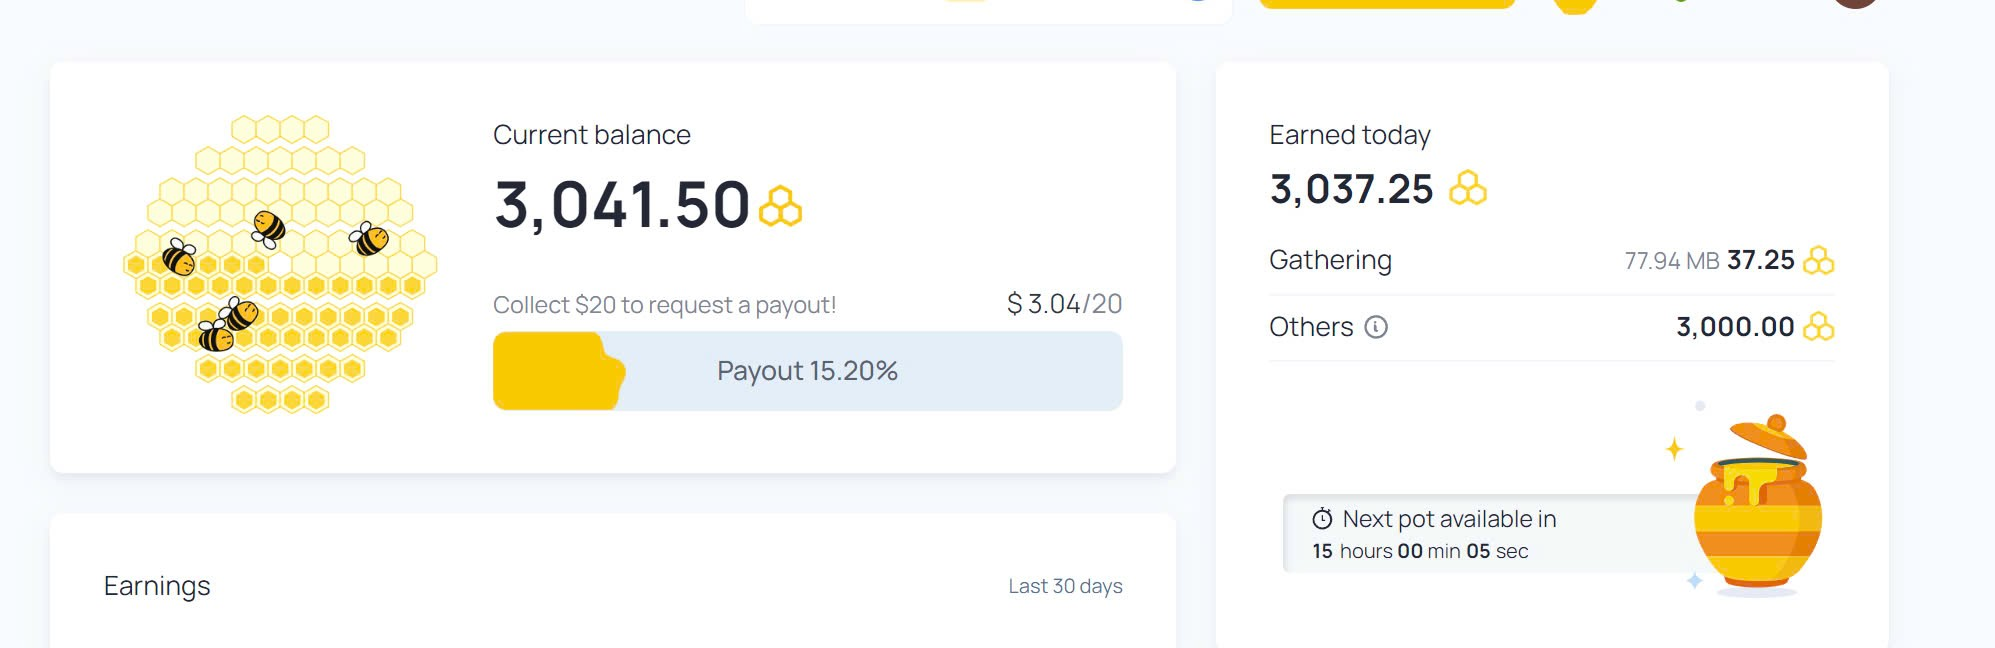Screen dimensions: 1995x648
Task: Click the Payout 15.20% progress bar
Action: (x=807, y=371)
